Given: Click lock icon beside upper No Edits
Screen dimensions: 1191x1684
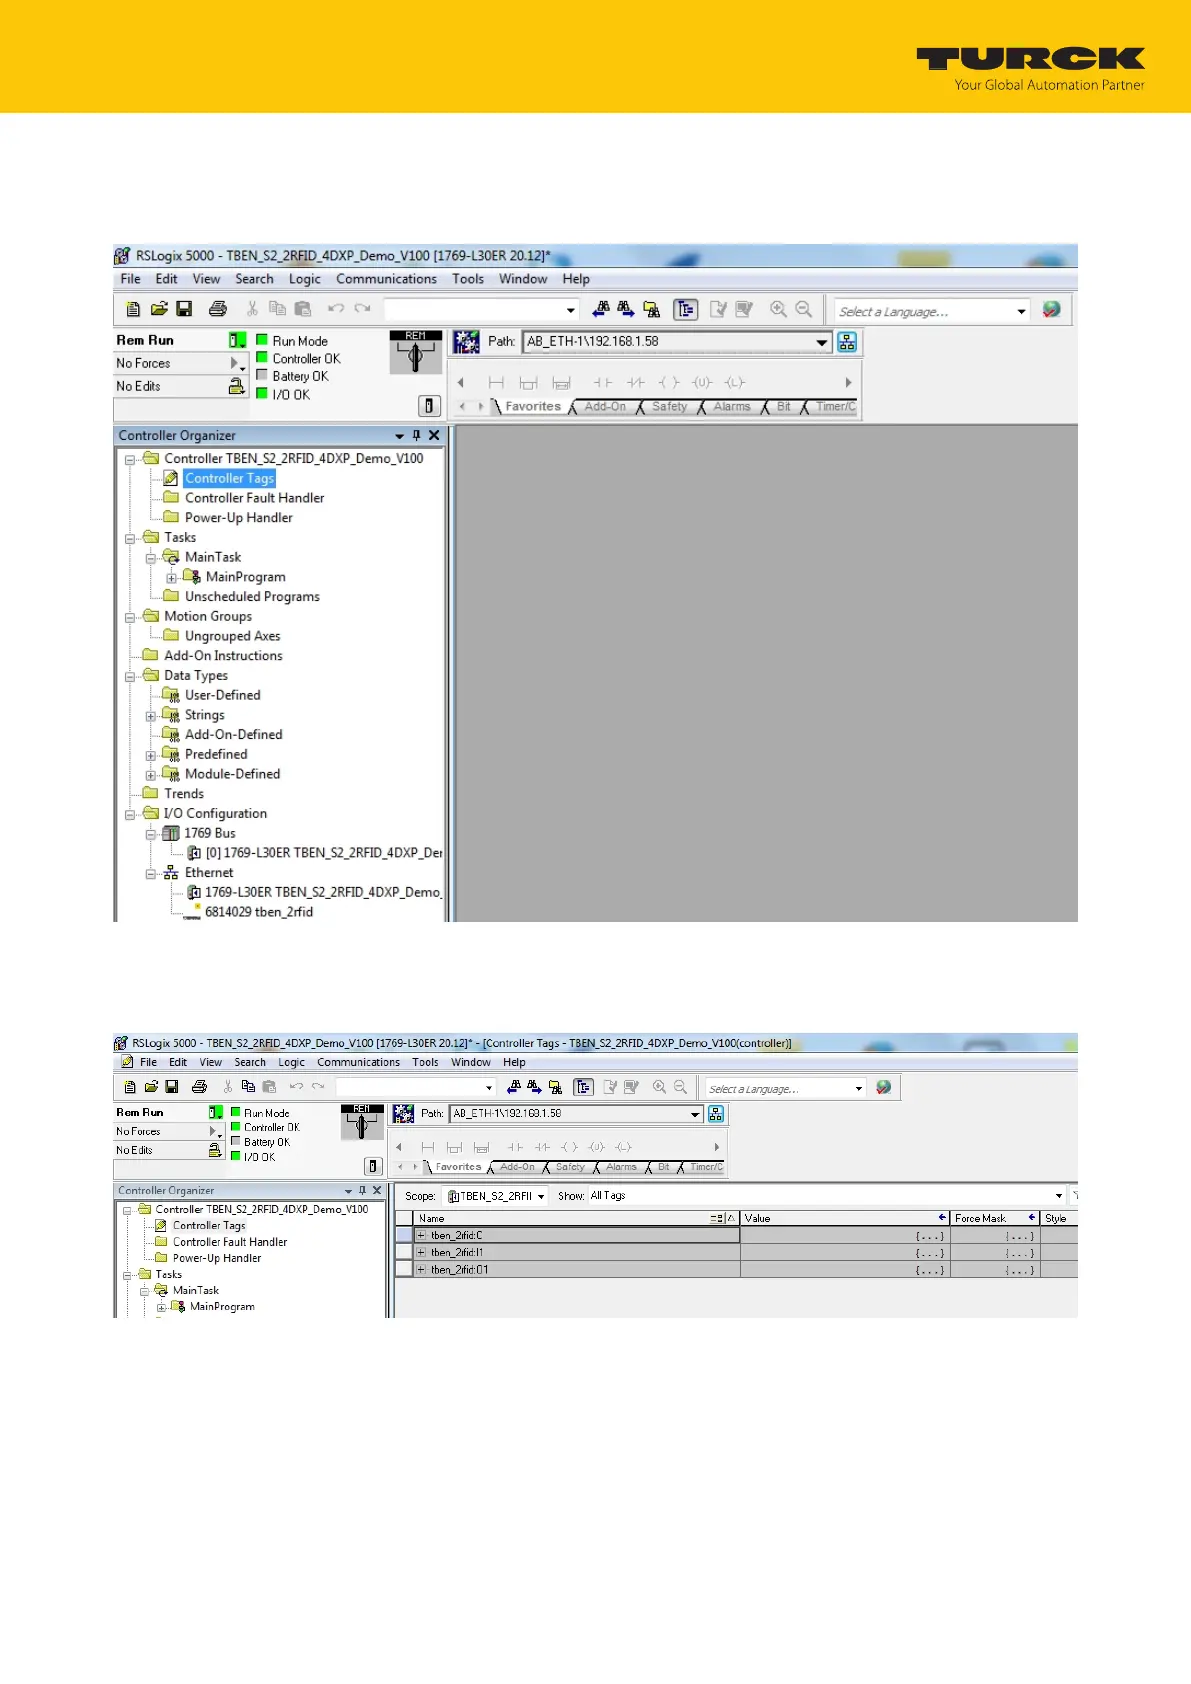Looking at the screenshot, I should [x=237, y=386].
